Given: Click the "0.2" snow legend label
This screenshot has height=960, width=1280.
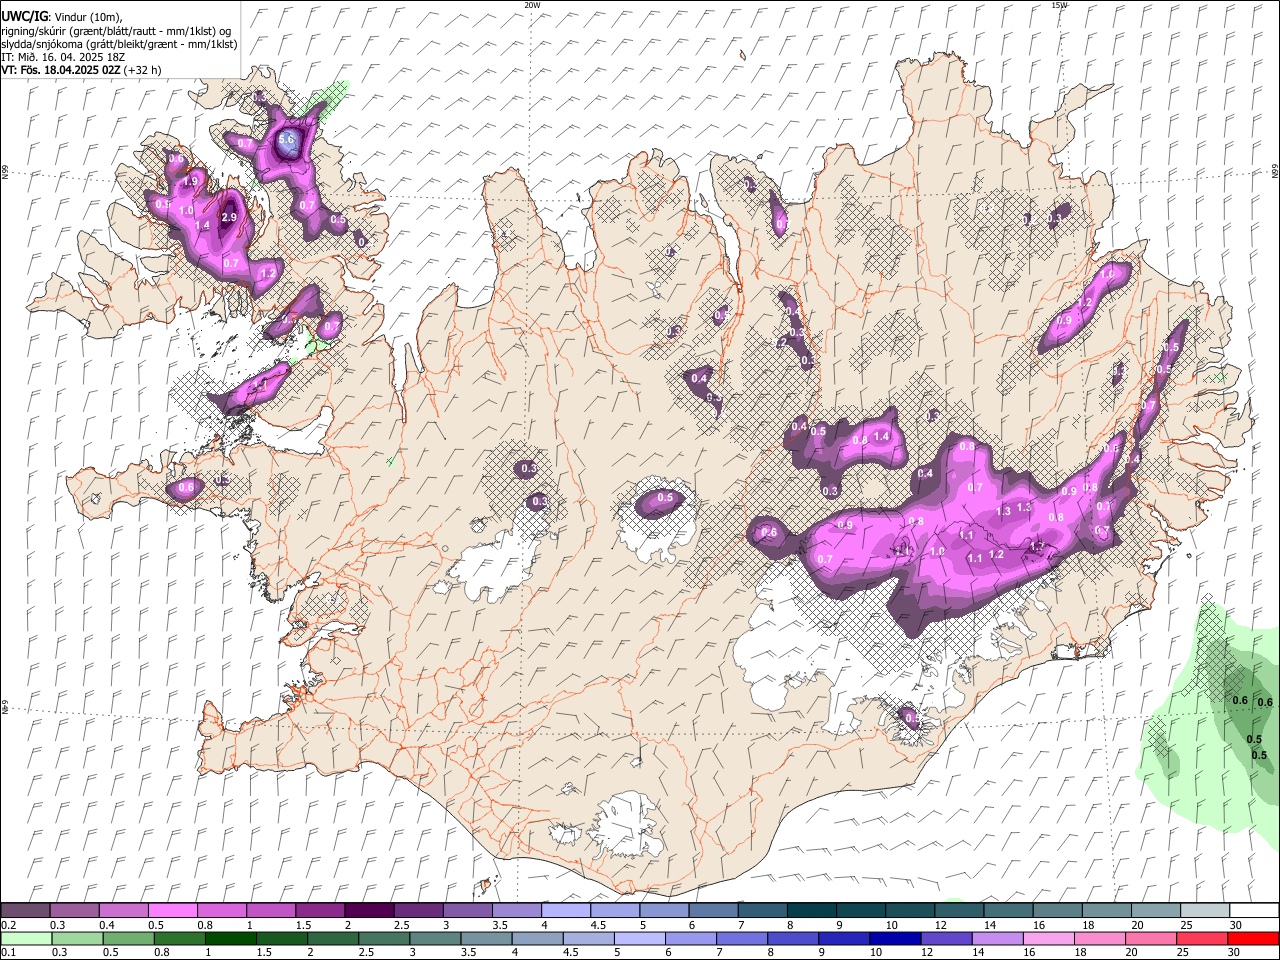Looking at the screenshot, I should click(x=7, y=925).
